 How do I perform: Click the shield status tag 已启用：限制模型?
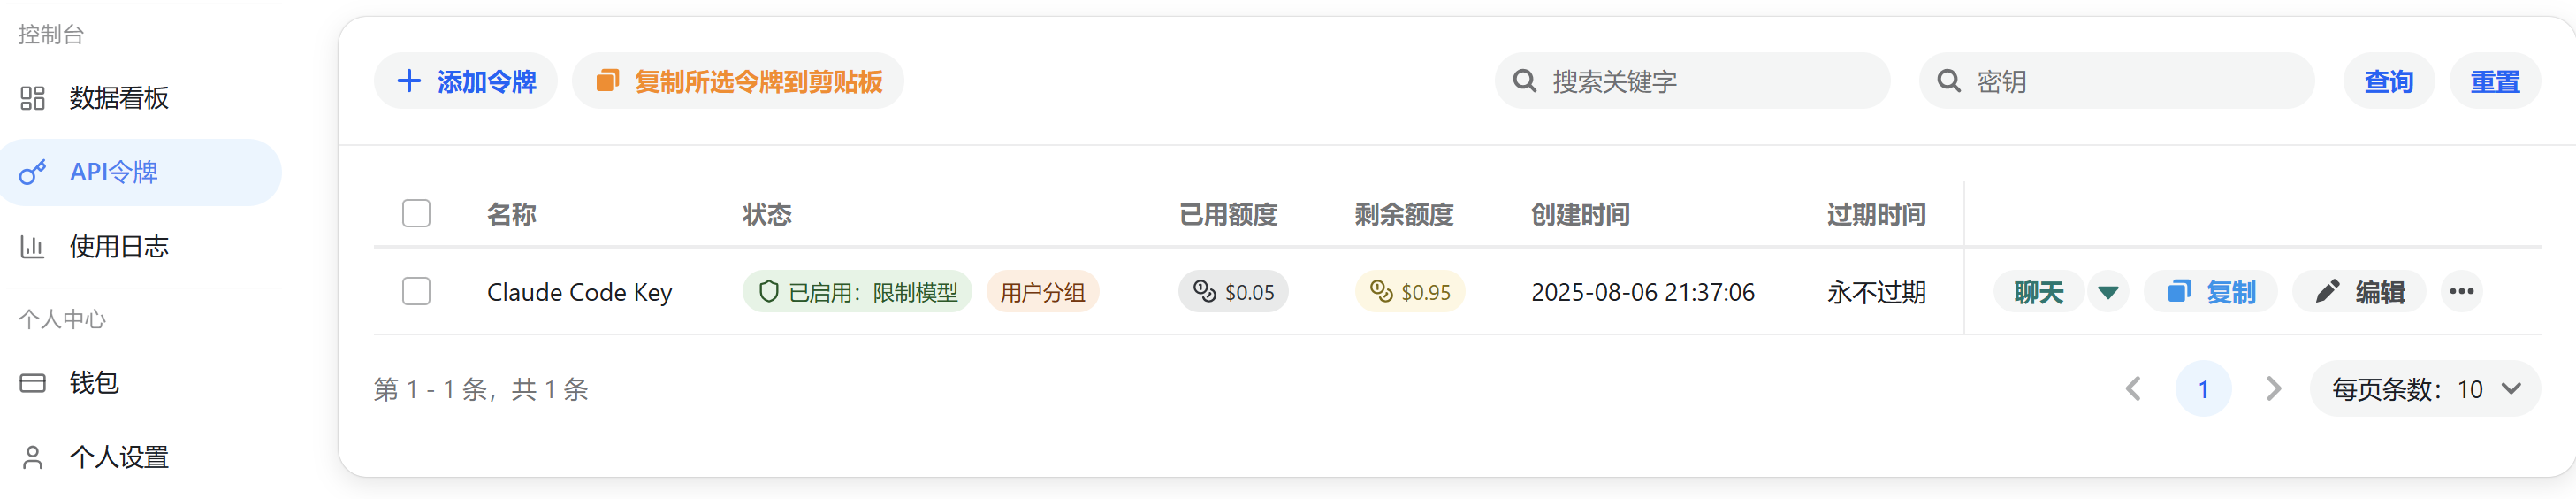click(x=857, y=292)
